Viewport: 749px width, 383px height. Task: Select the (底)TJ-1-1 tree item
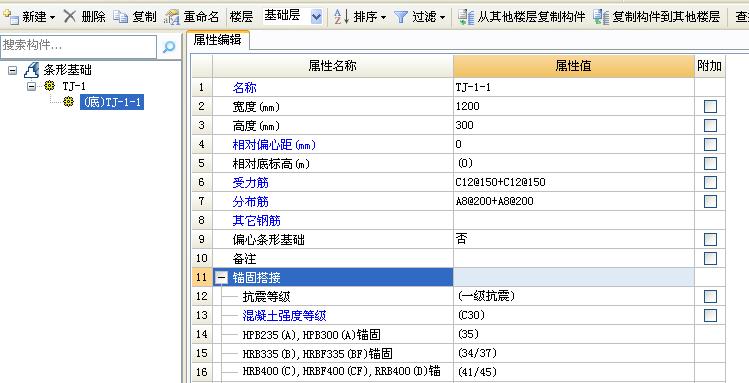[x=112, y=102]
